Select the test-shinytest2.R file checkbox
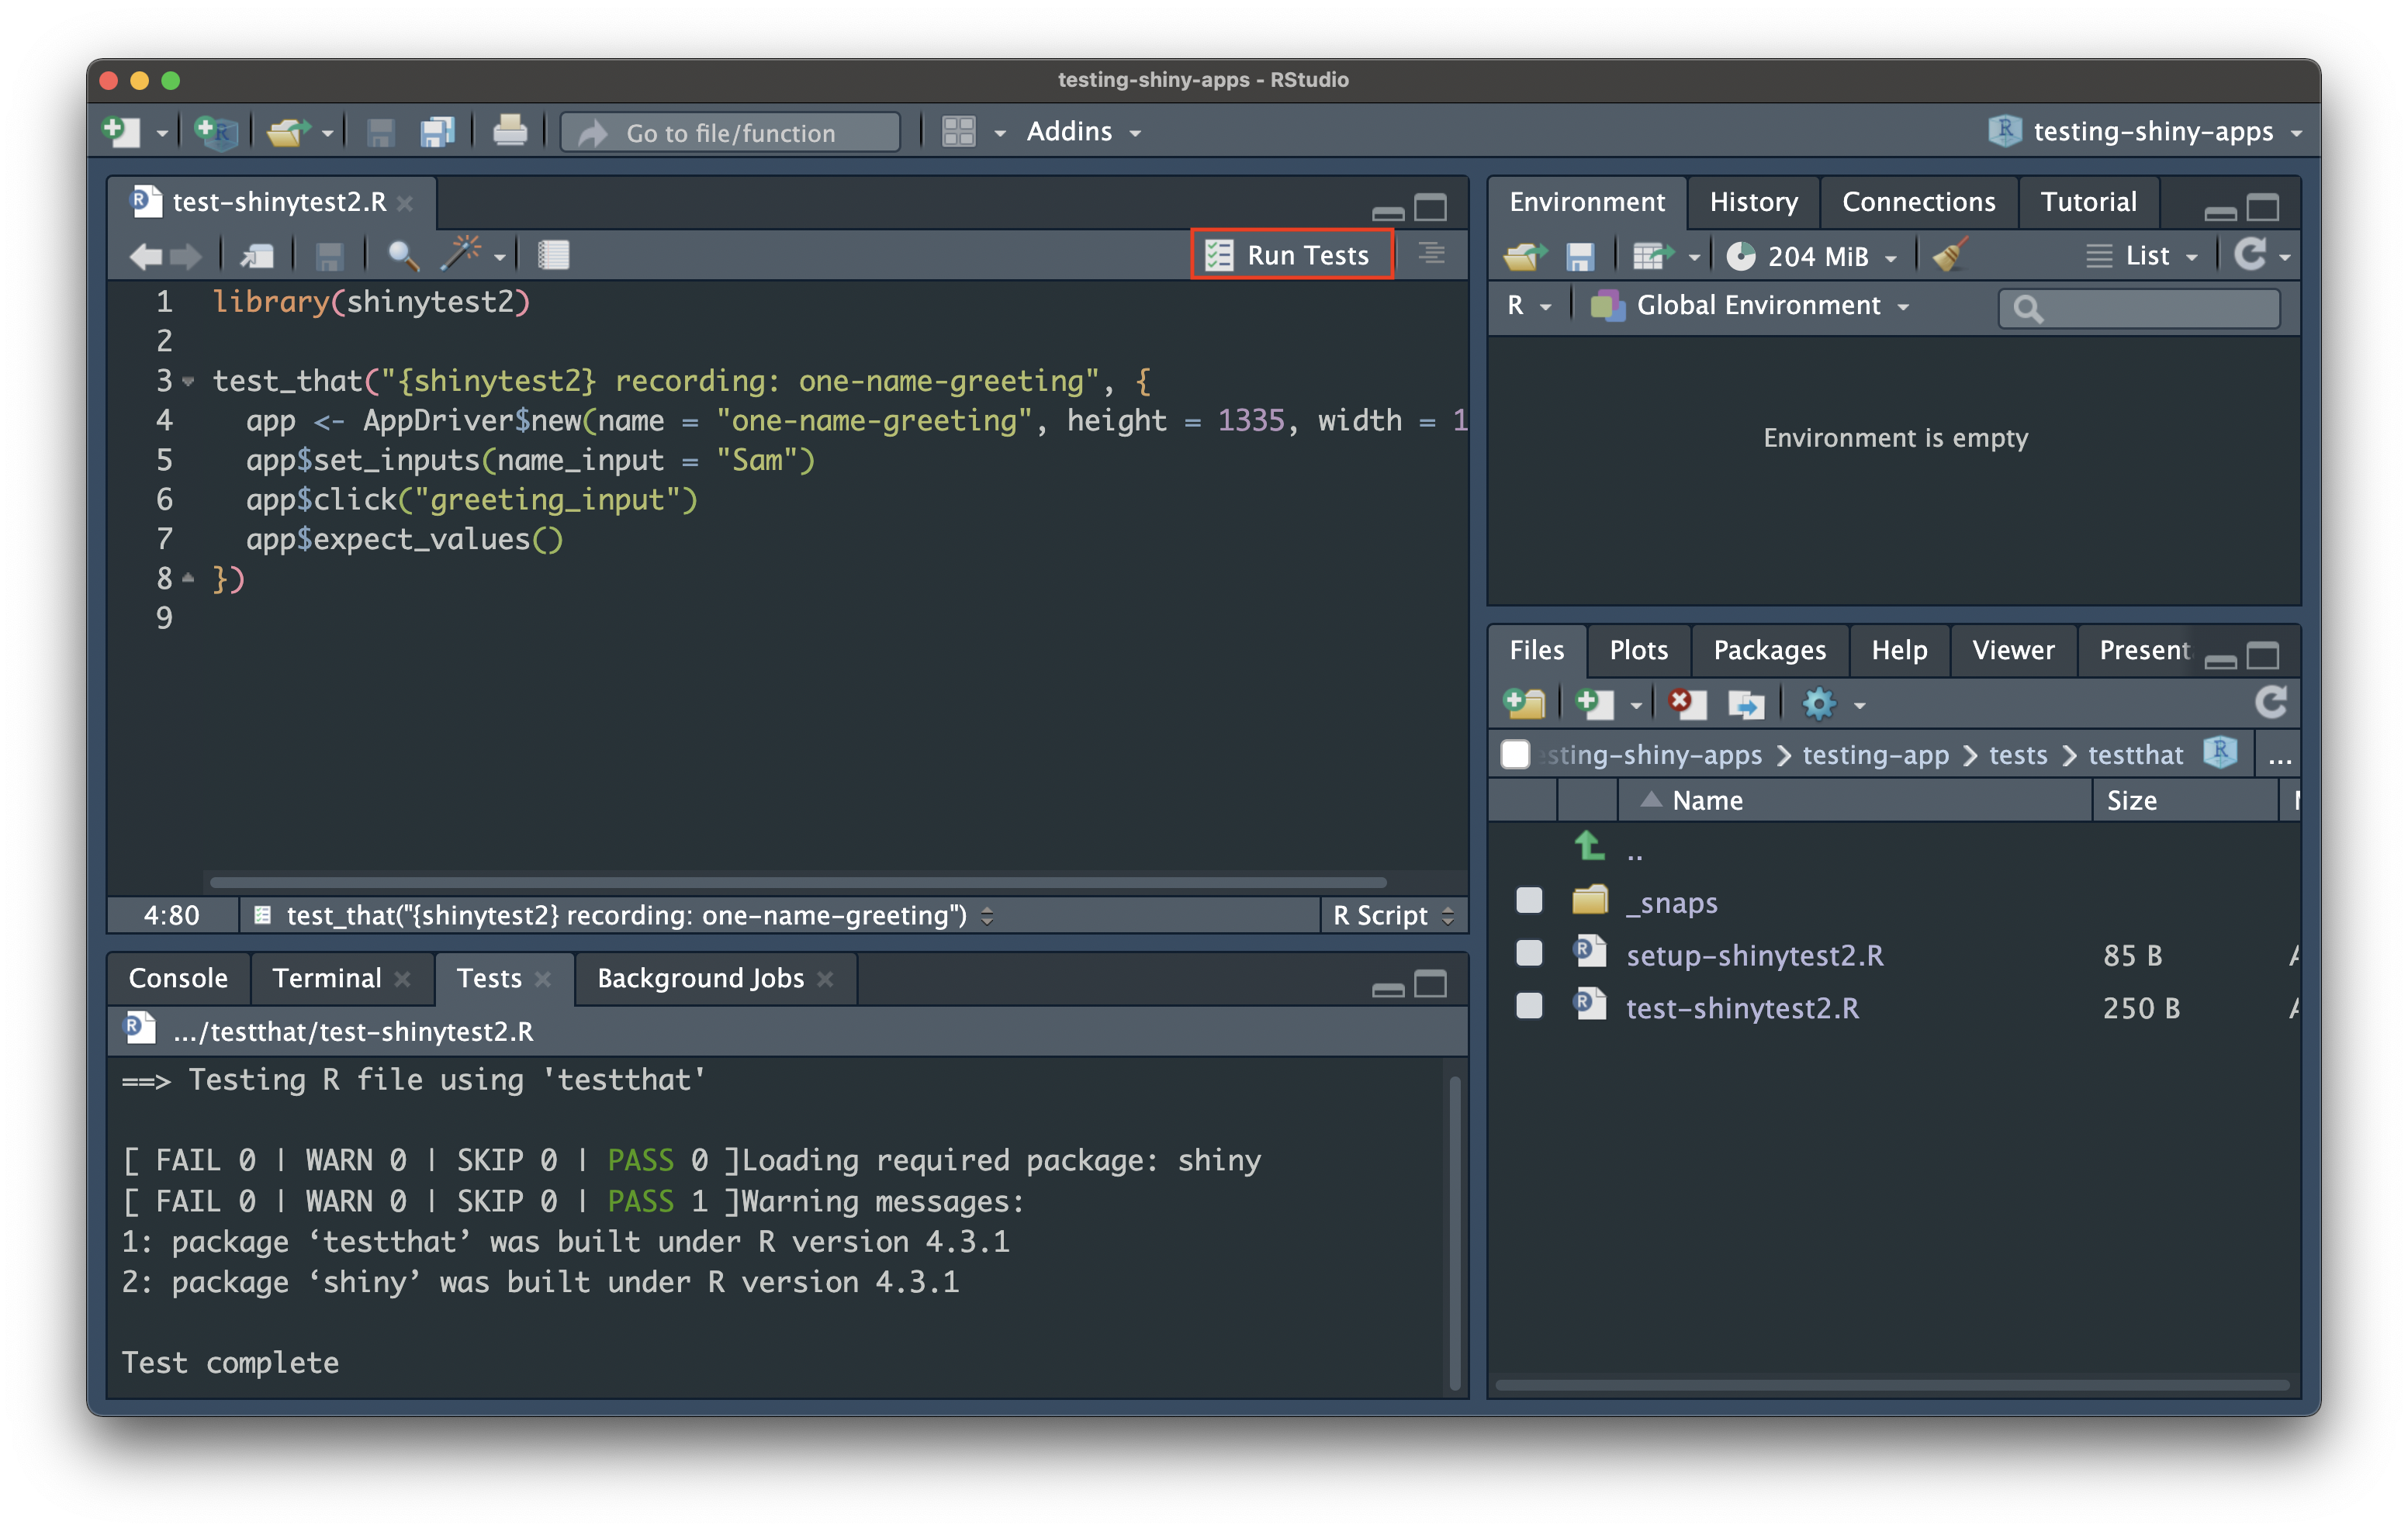This screenshot has width=2408, height=1531. pos(1529,1006)
